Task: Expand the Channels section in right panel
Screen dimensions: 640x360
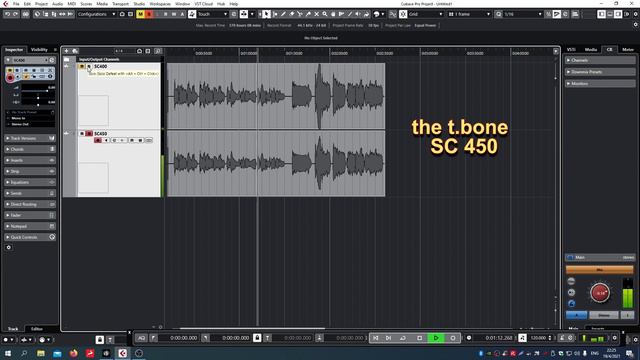Action: [x=600, y=60]
